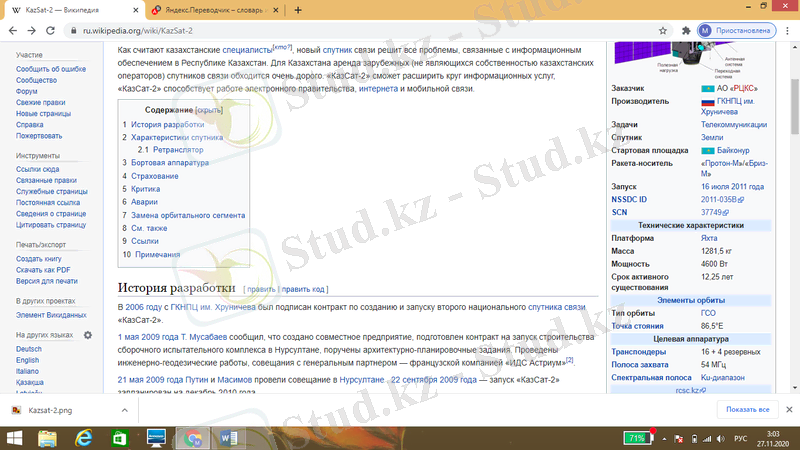Open SCN 37749 external link
Image resolution: width=800 pixels, height=450 pixels.
tap(714, 212)
